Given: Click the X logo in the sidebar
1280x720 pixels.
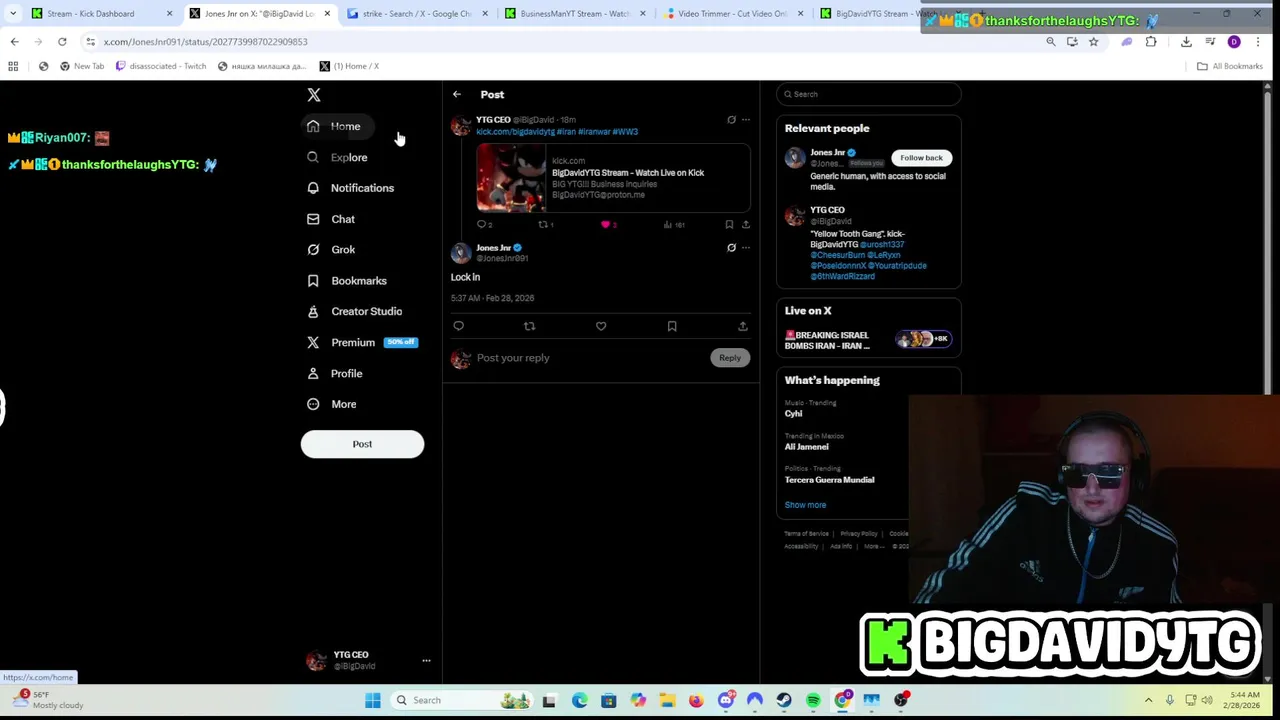Looking at the screenshot, I should (314, 95).
